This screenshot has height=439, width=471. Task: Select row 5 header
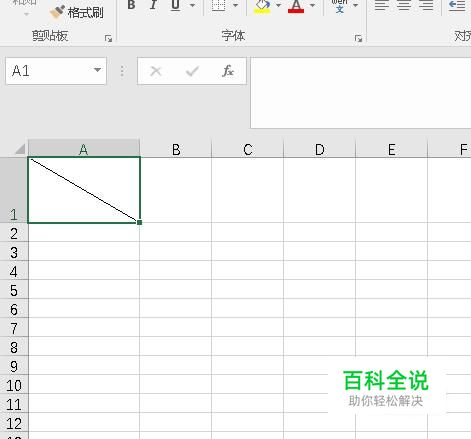(14, 290)
